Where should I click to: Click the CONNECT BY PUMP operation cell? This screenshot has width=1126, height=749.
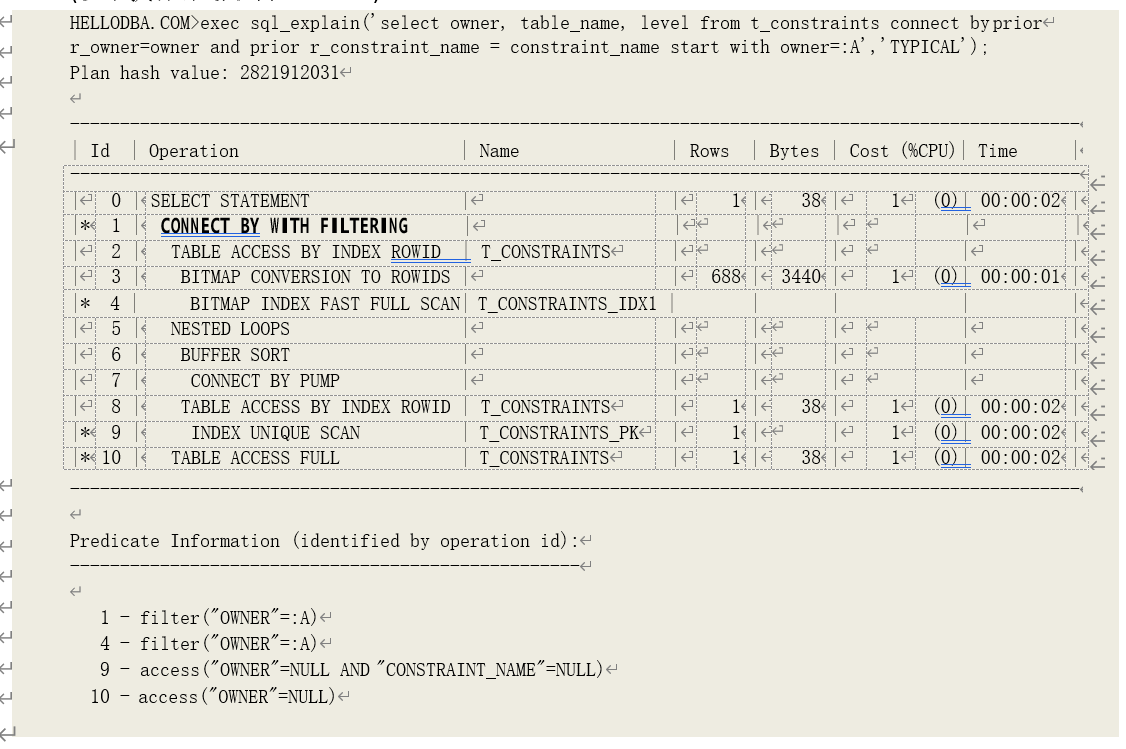tap(265, 381)
